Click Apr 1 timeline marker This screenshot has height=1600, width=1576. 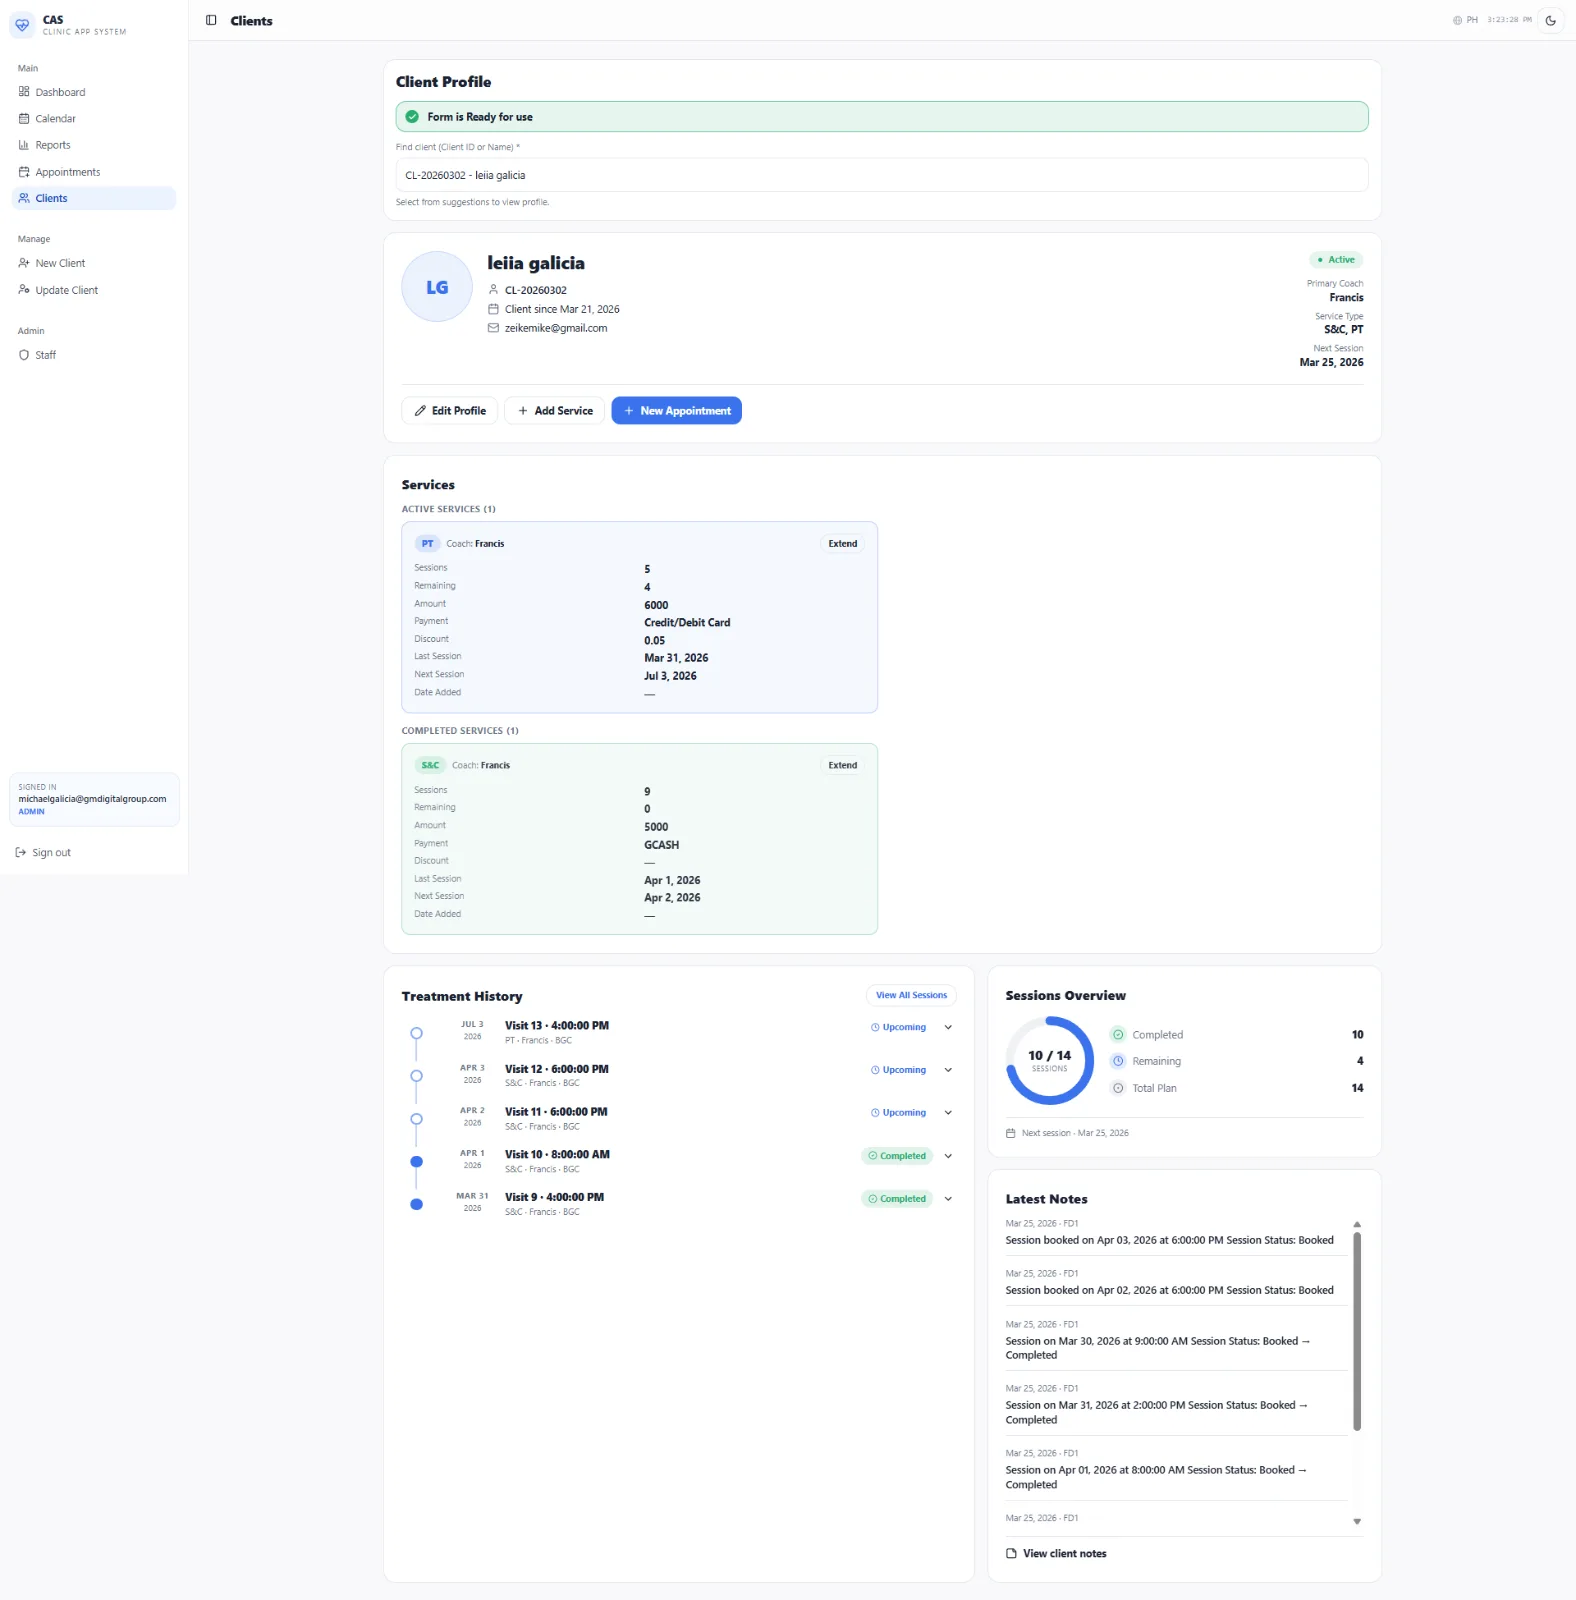pos(416,1162)
